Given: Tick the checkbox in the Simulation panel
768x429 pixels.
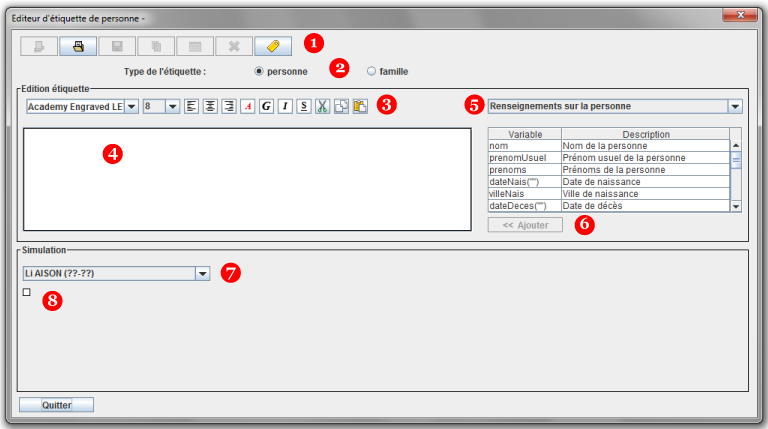Looking at the screenshot, I should coord(26,292).
